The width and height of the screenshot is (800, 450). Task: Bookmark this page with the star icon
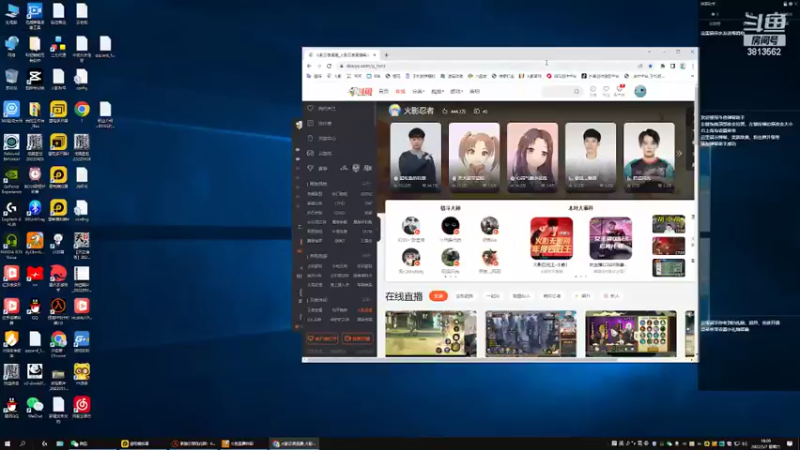(651, 66)
